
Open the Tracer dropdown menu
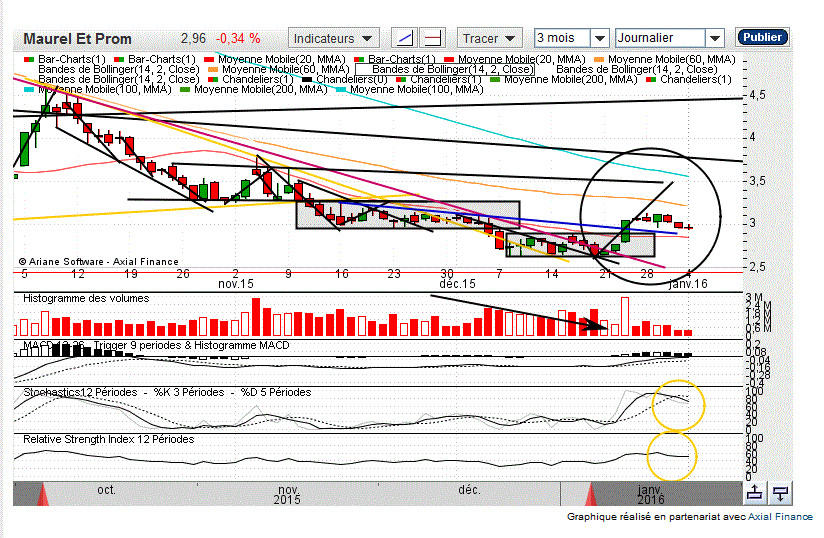tap(489, 38)
